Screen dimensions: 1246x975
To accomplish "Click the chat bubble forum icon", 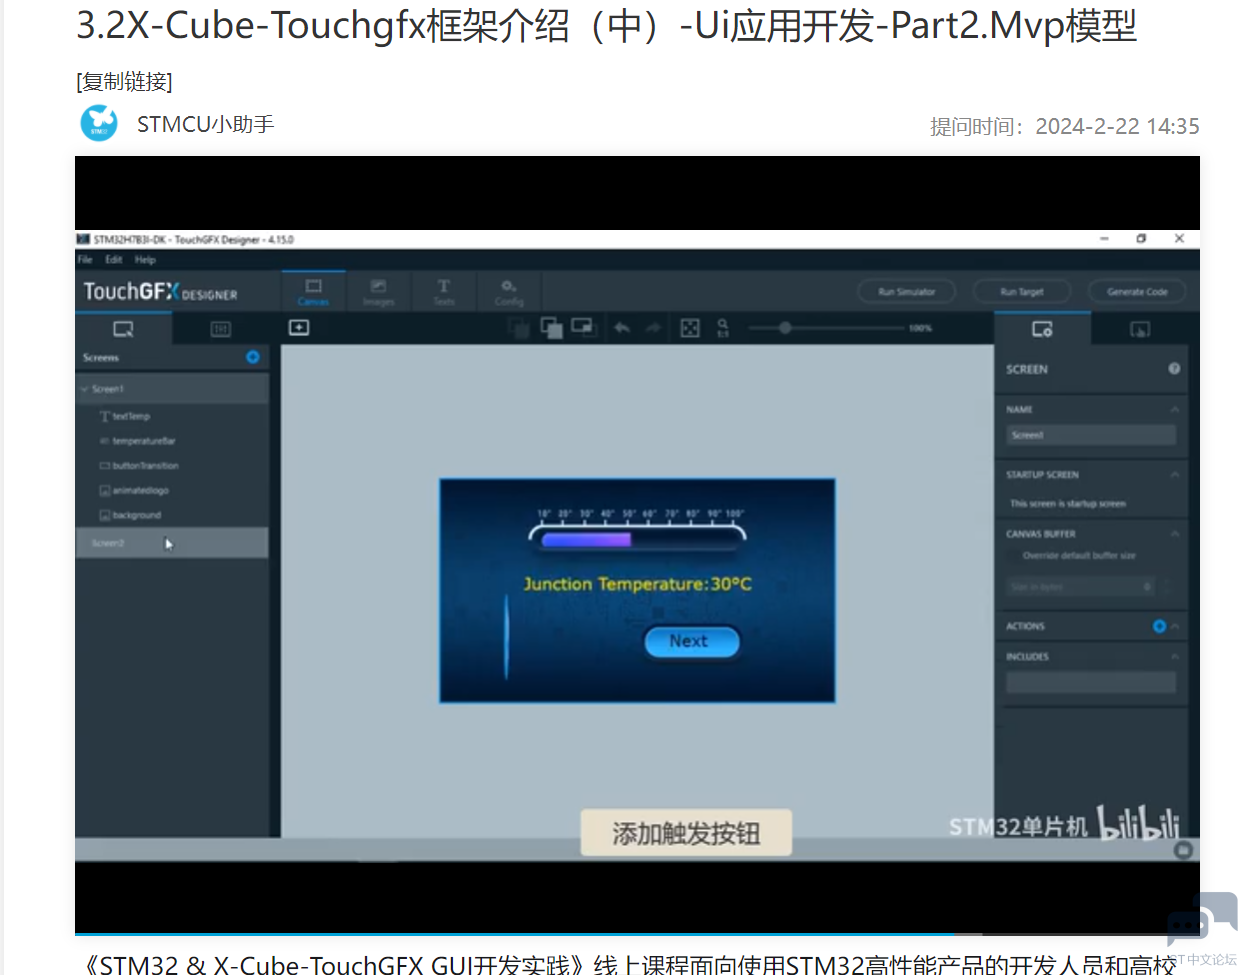I will [1202, 920].
